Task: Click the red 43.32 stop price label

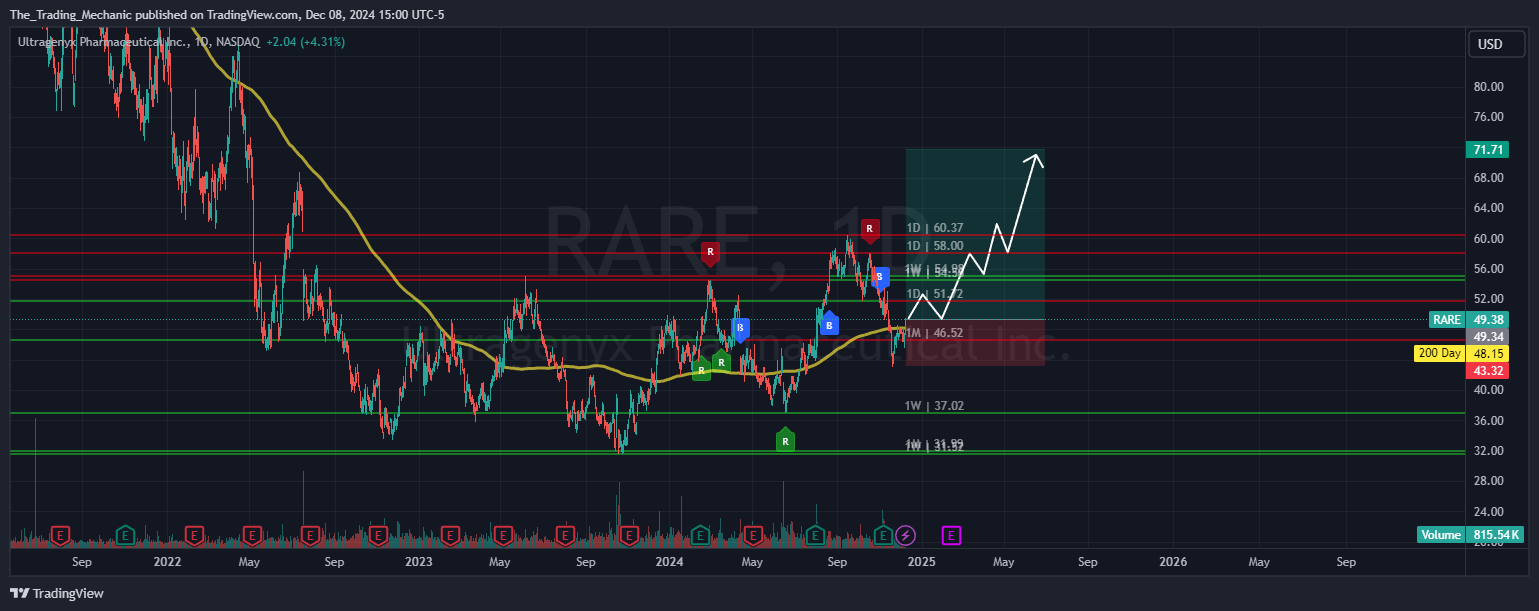Action: [x=1486, y=370]
